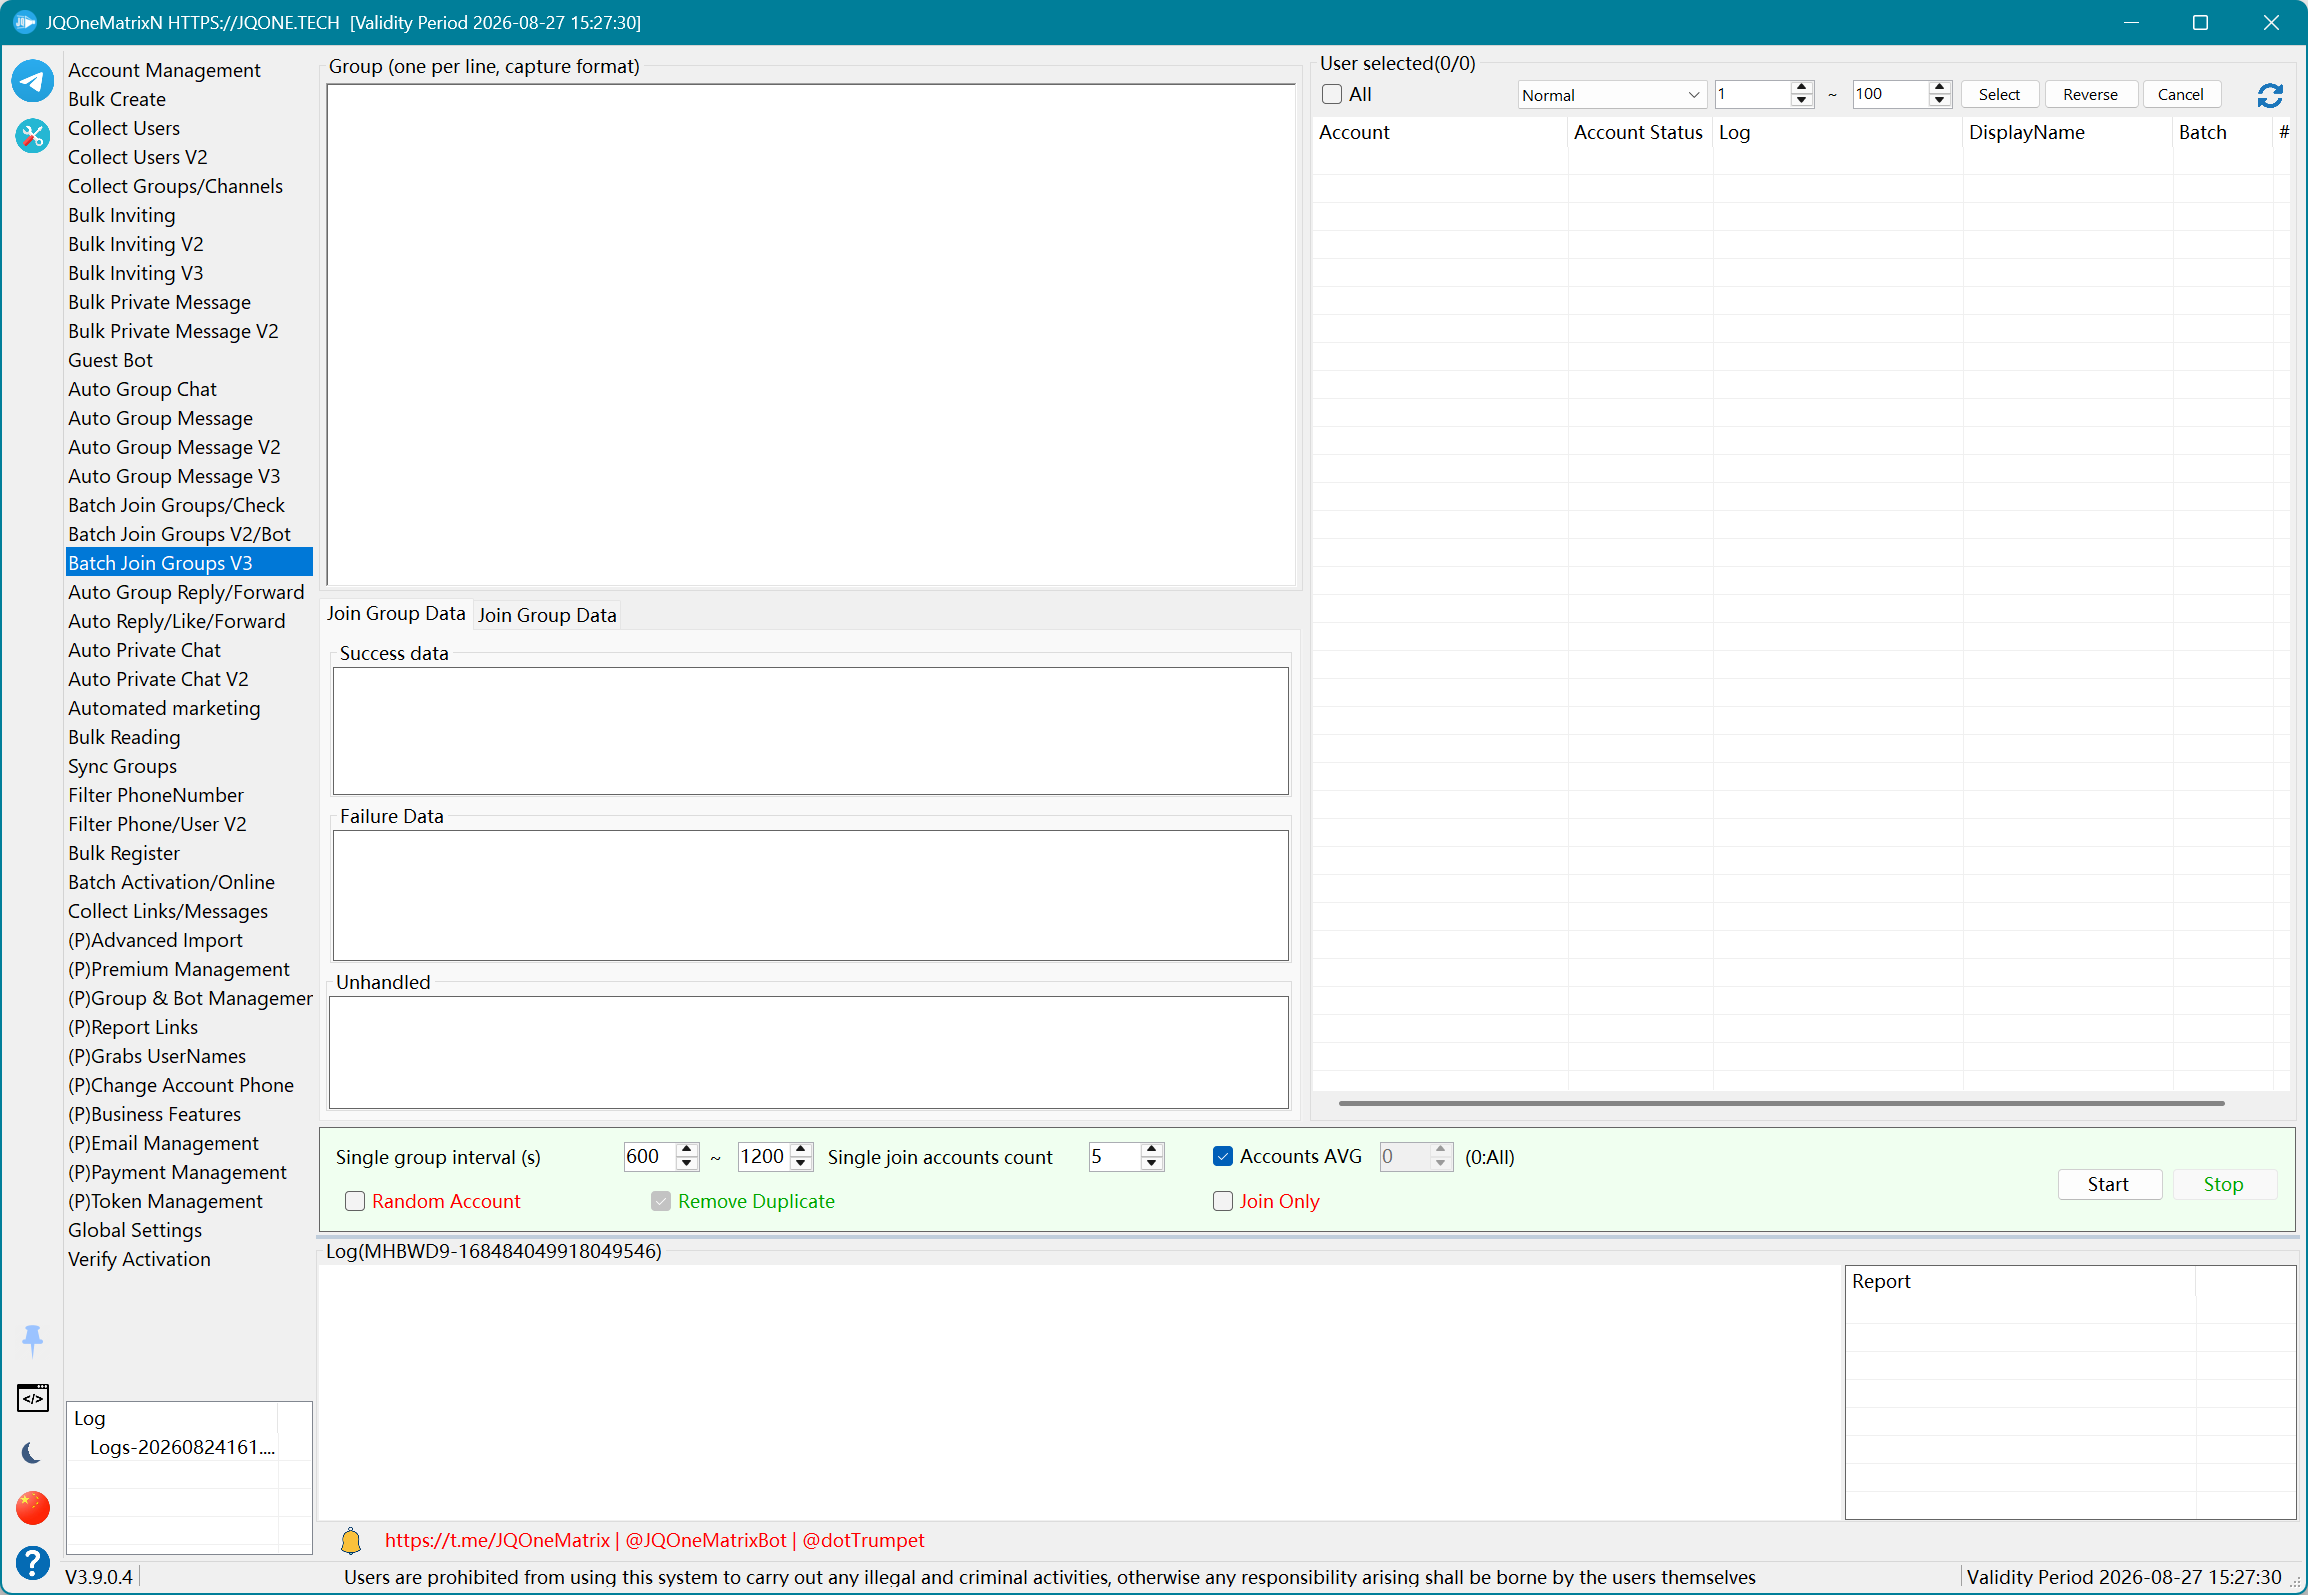The image size is (2308, 1595).
Task: Switch language with the China flag icon
Action: coord(32,1508)
